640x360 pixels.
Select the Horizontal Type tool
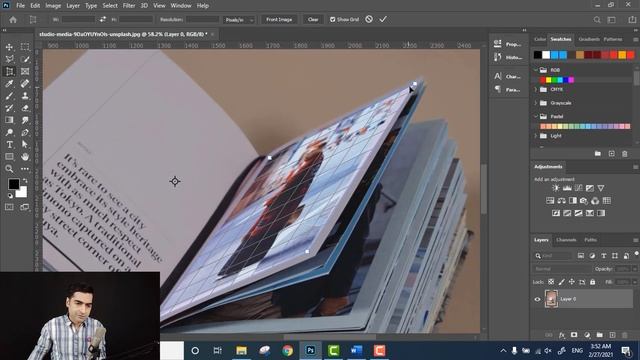click(x=9, y=144)
